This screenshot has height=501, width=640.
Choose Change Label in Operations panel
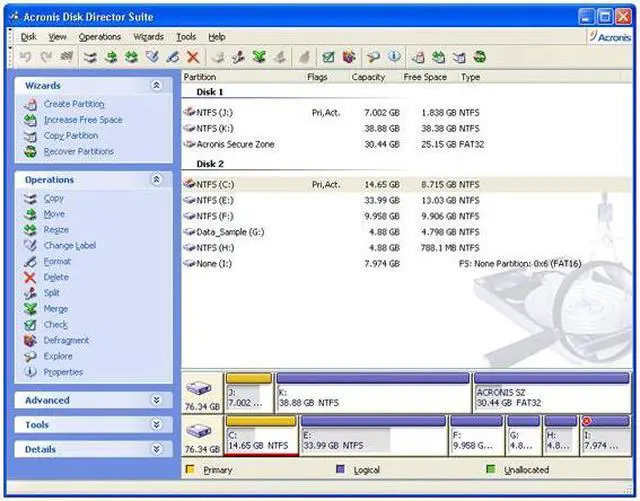coord(70,245)
